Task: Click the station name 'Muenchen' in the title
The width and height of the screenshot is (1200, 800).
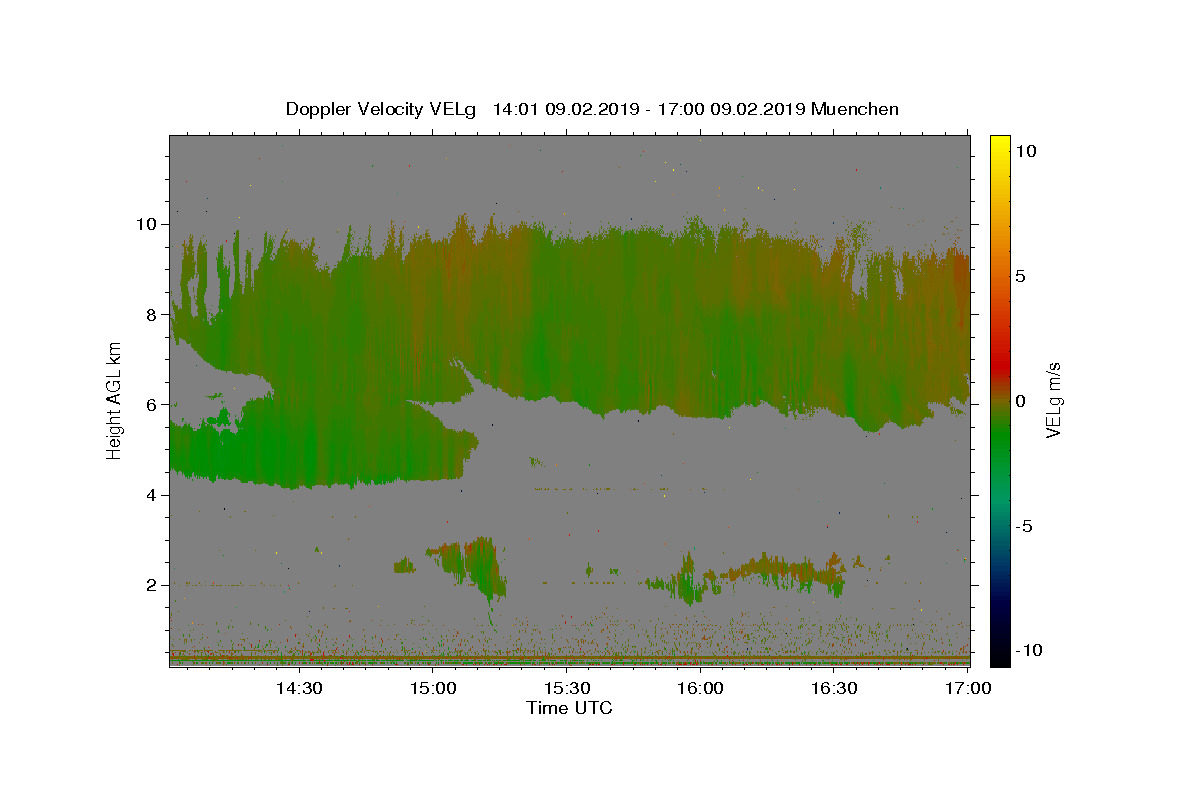Action: tap(855, 109)
